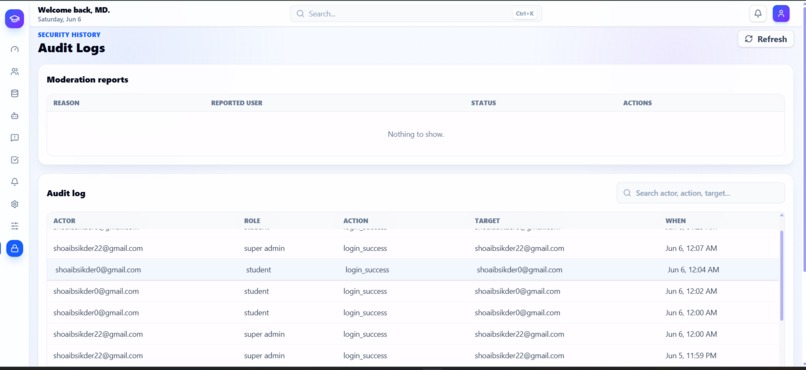
Task: Click the actor email in the 12:07 AM row
Action: [x=98, y=248]
